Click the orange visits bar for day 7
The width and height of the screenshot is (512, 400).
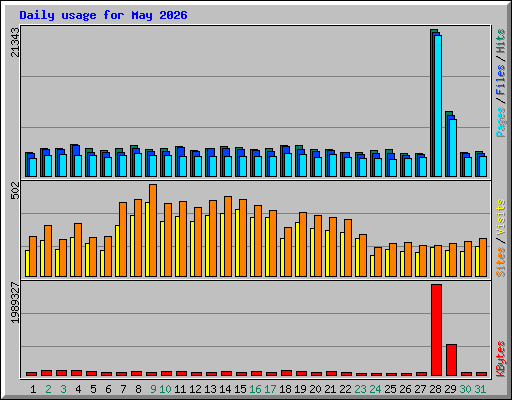[123, 239]
